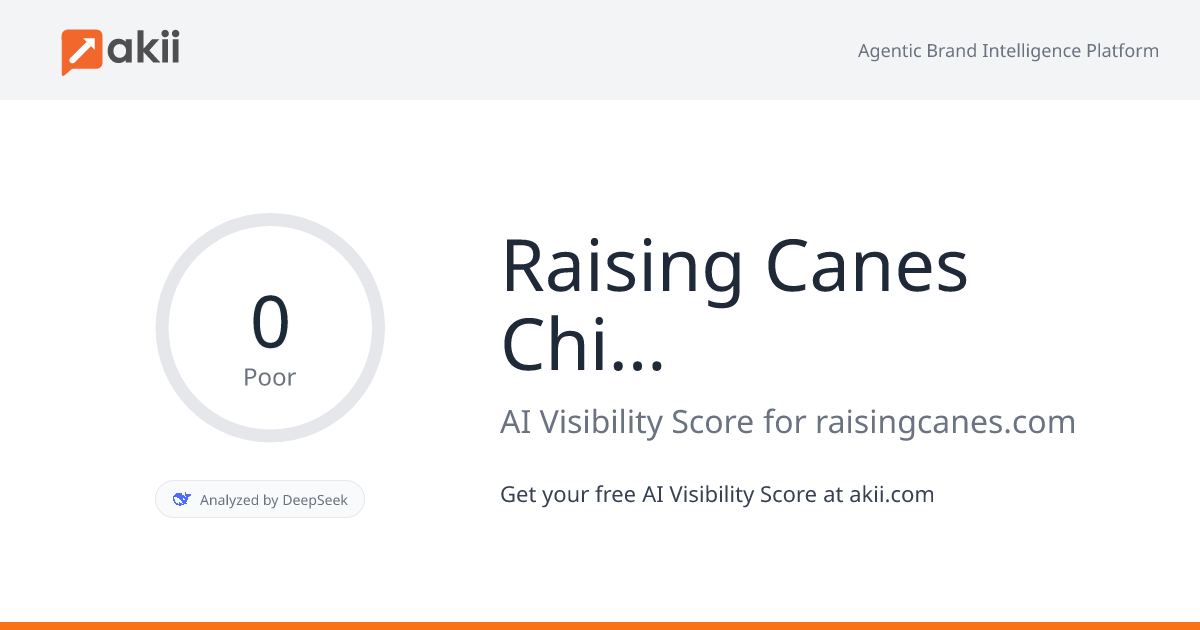Screen dimensions: 1200x630
Task: Click the orange bar at the bottom
Action: coord(600,625)
